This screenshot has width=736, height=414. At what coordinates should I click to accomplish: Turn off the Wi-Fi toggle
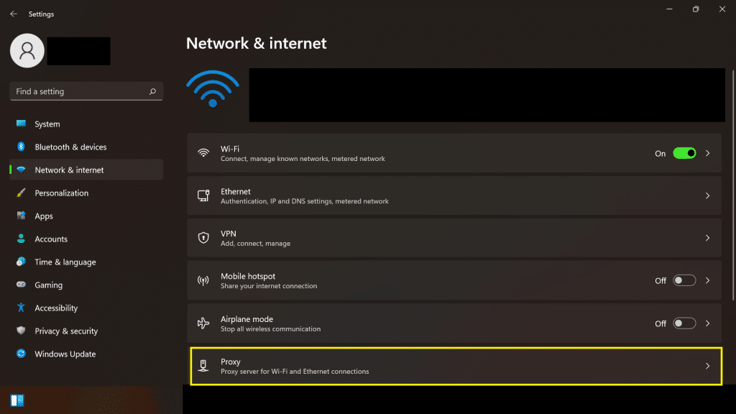[684, 153]
